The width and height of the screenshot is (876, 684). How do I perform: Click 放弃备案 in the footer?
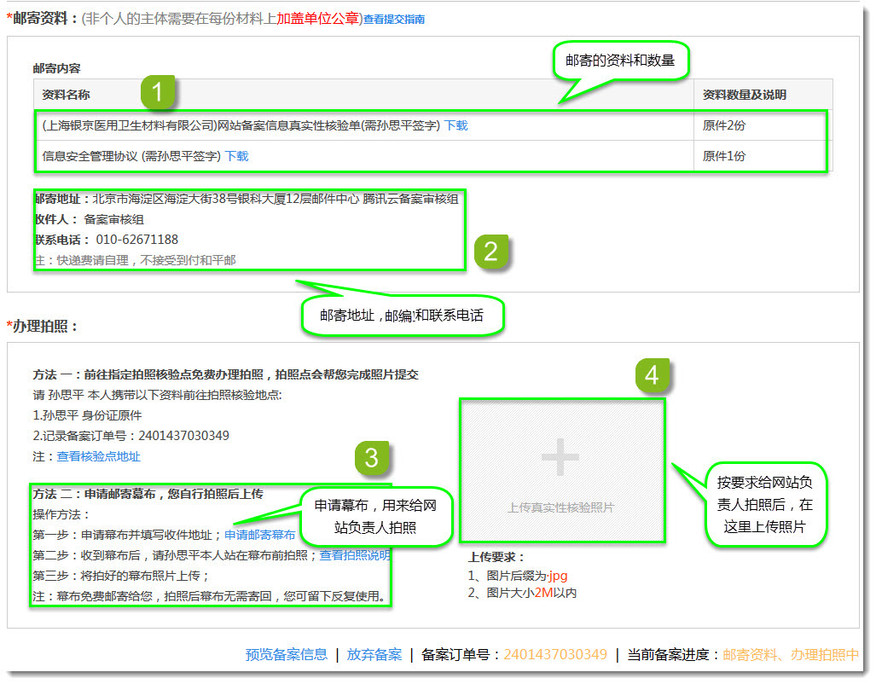374,655
